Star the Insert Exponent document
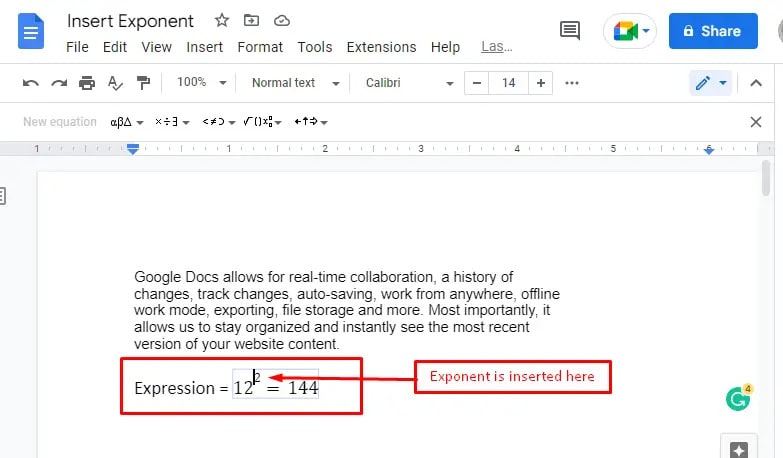This screenshot has width=783, height=458. (222, 20)
